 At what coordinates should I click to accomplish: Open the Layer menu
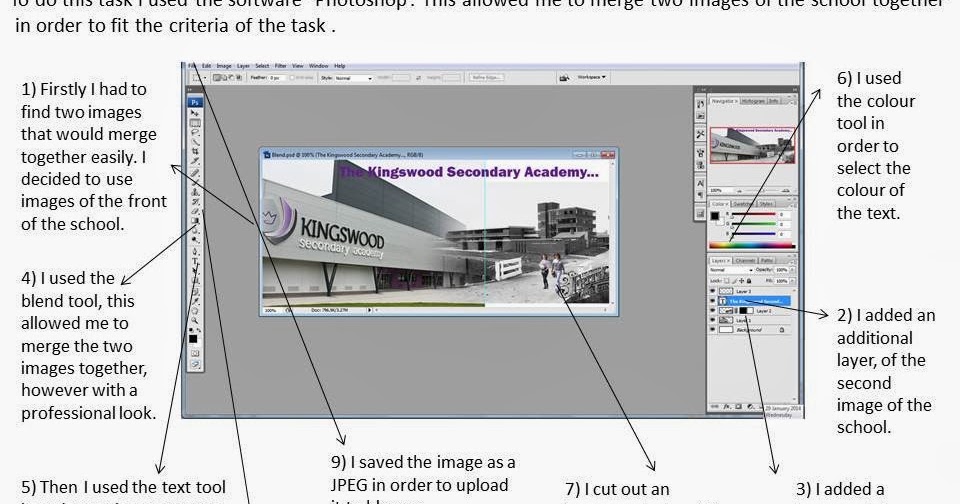(x=243, y=66)
